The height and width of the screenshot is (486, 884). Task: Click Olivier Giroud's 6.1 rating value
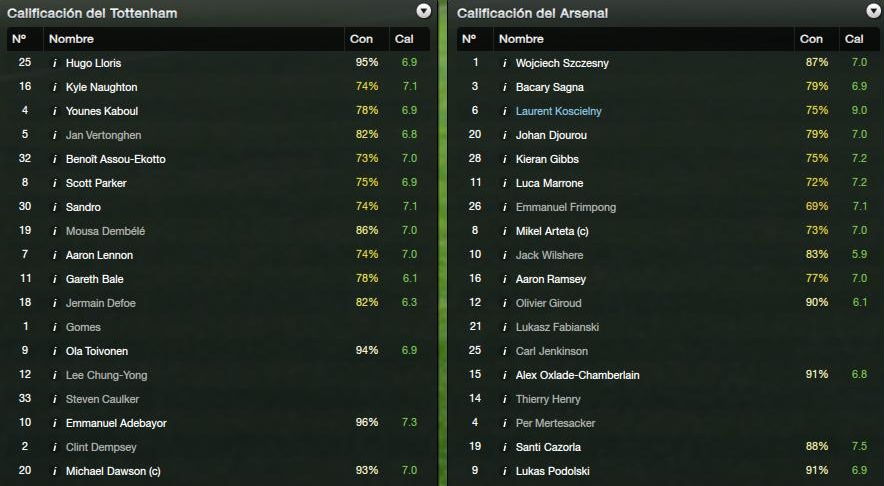coord(859,303)
